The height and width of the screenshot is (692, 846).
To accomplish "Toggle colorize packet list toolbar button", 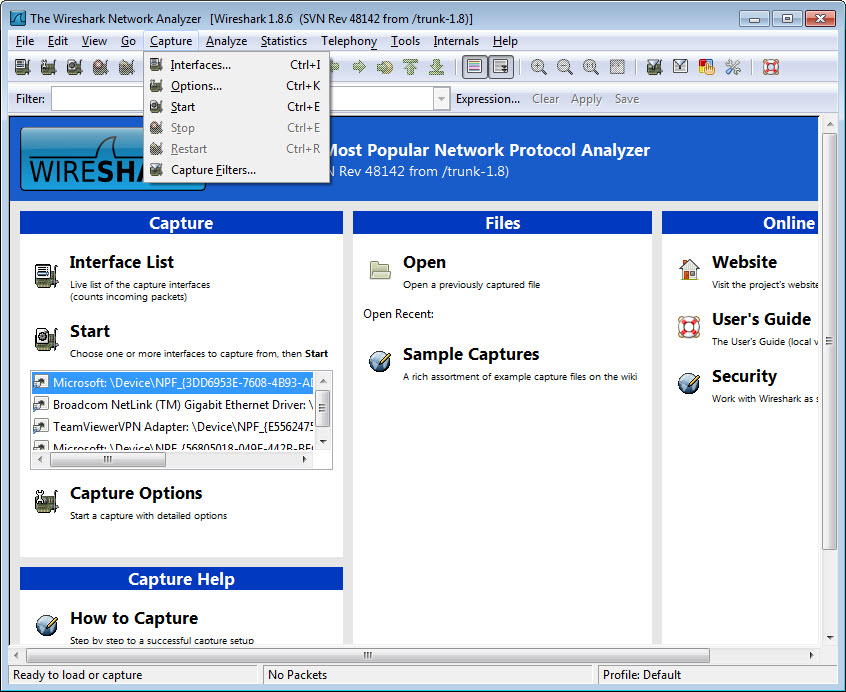I will pyautogui.click(x=475, y=67).
